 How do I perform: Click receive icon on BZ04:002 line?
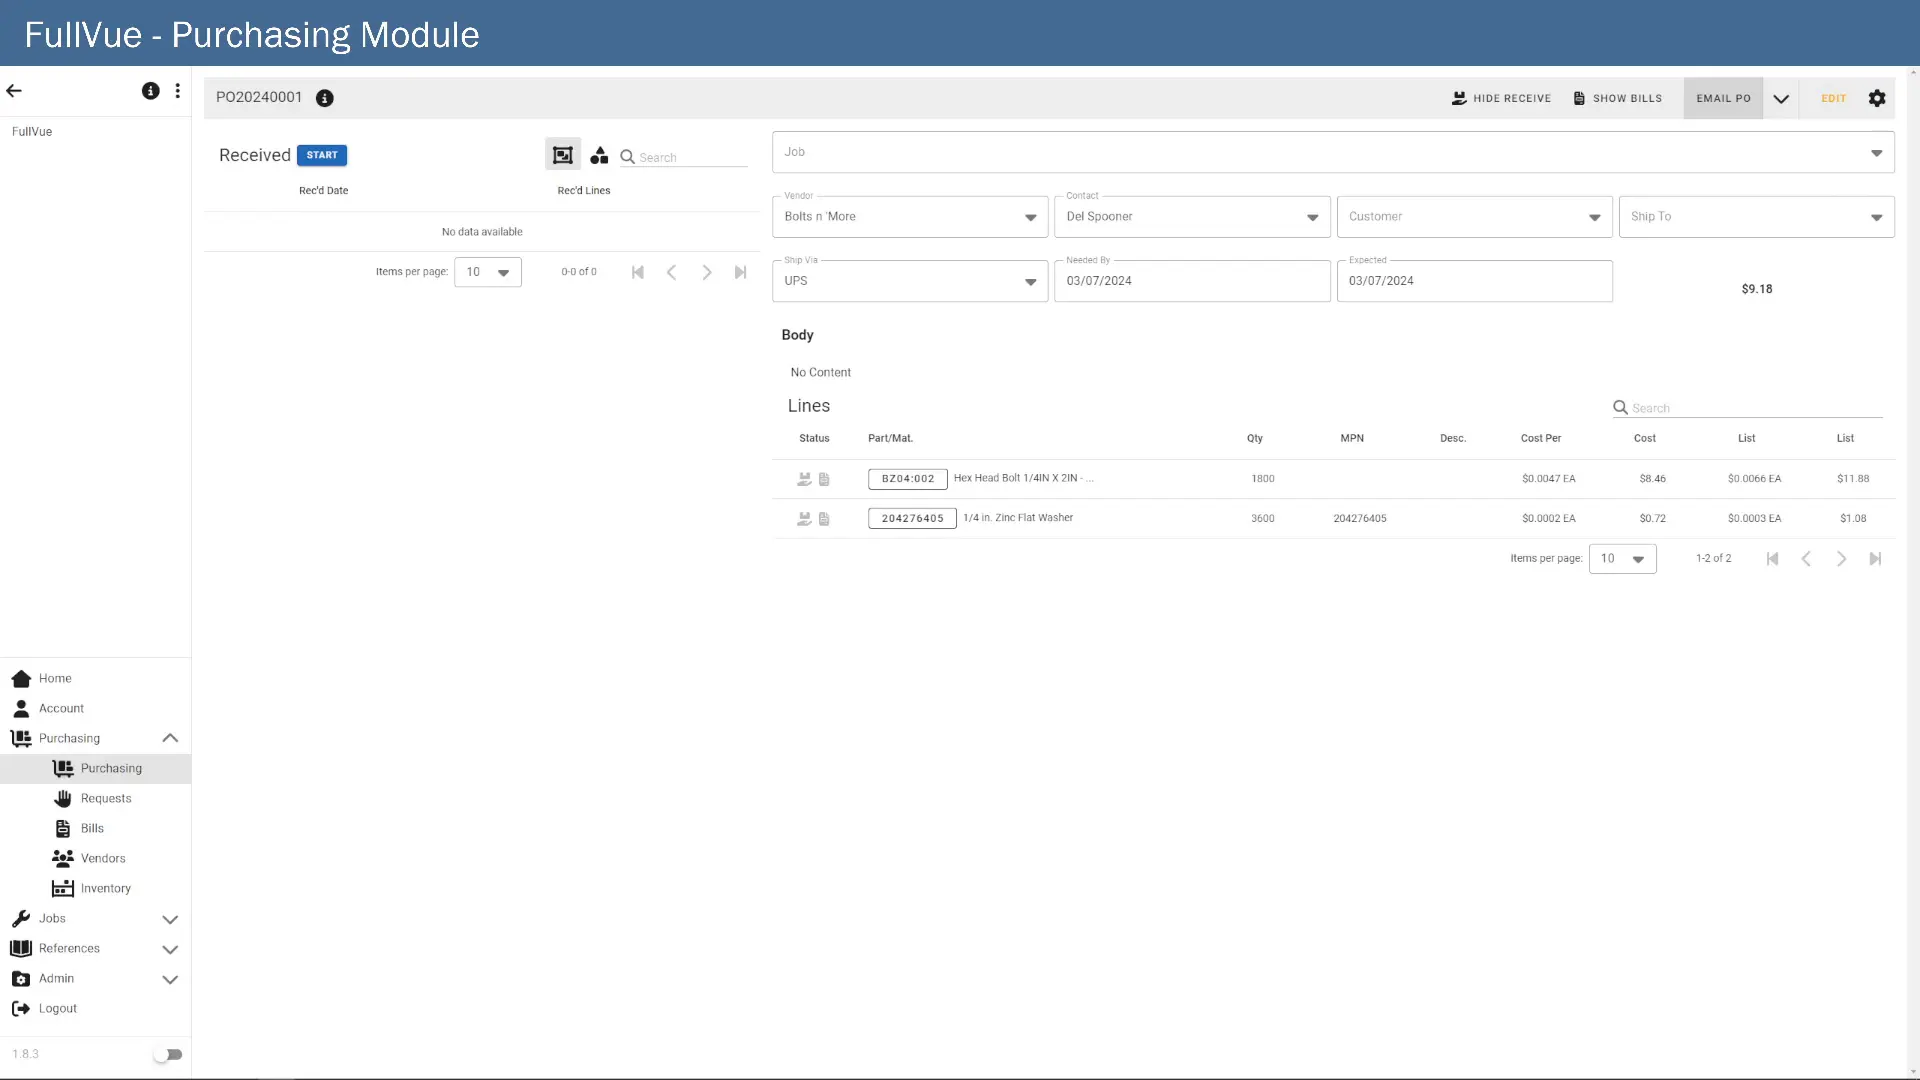[x=804, y=479]
